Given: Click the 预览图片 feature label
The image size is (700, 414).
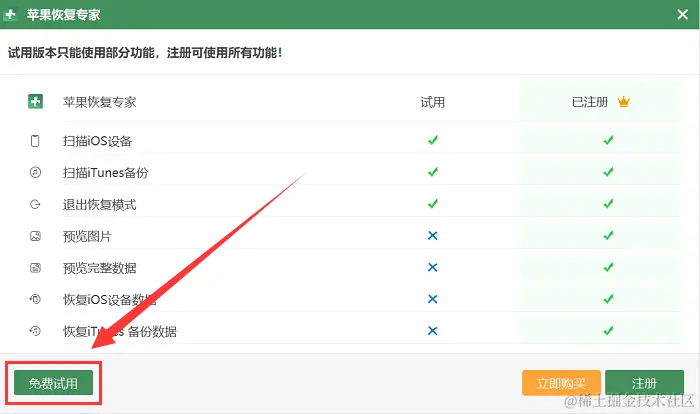Looking at the screenshot, I should click(x=87, y=236).
